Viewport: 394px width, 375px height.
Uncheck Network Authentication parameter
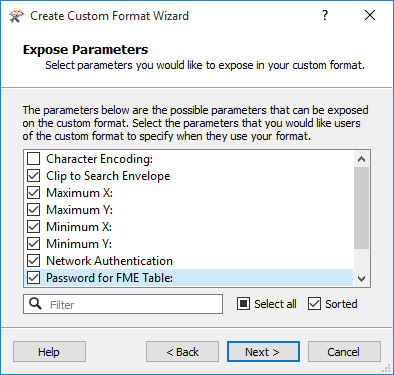[34, 261]
